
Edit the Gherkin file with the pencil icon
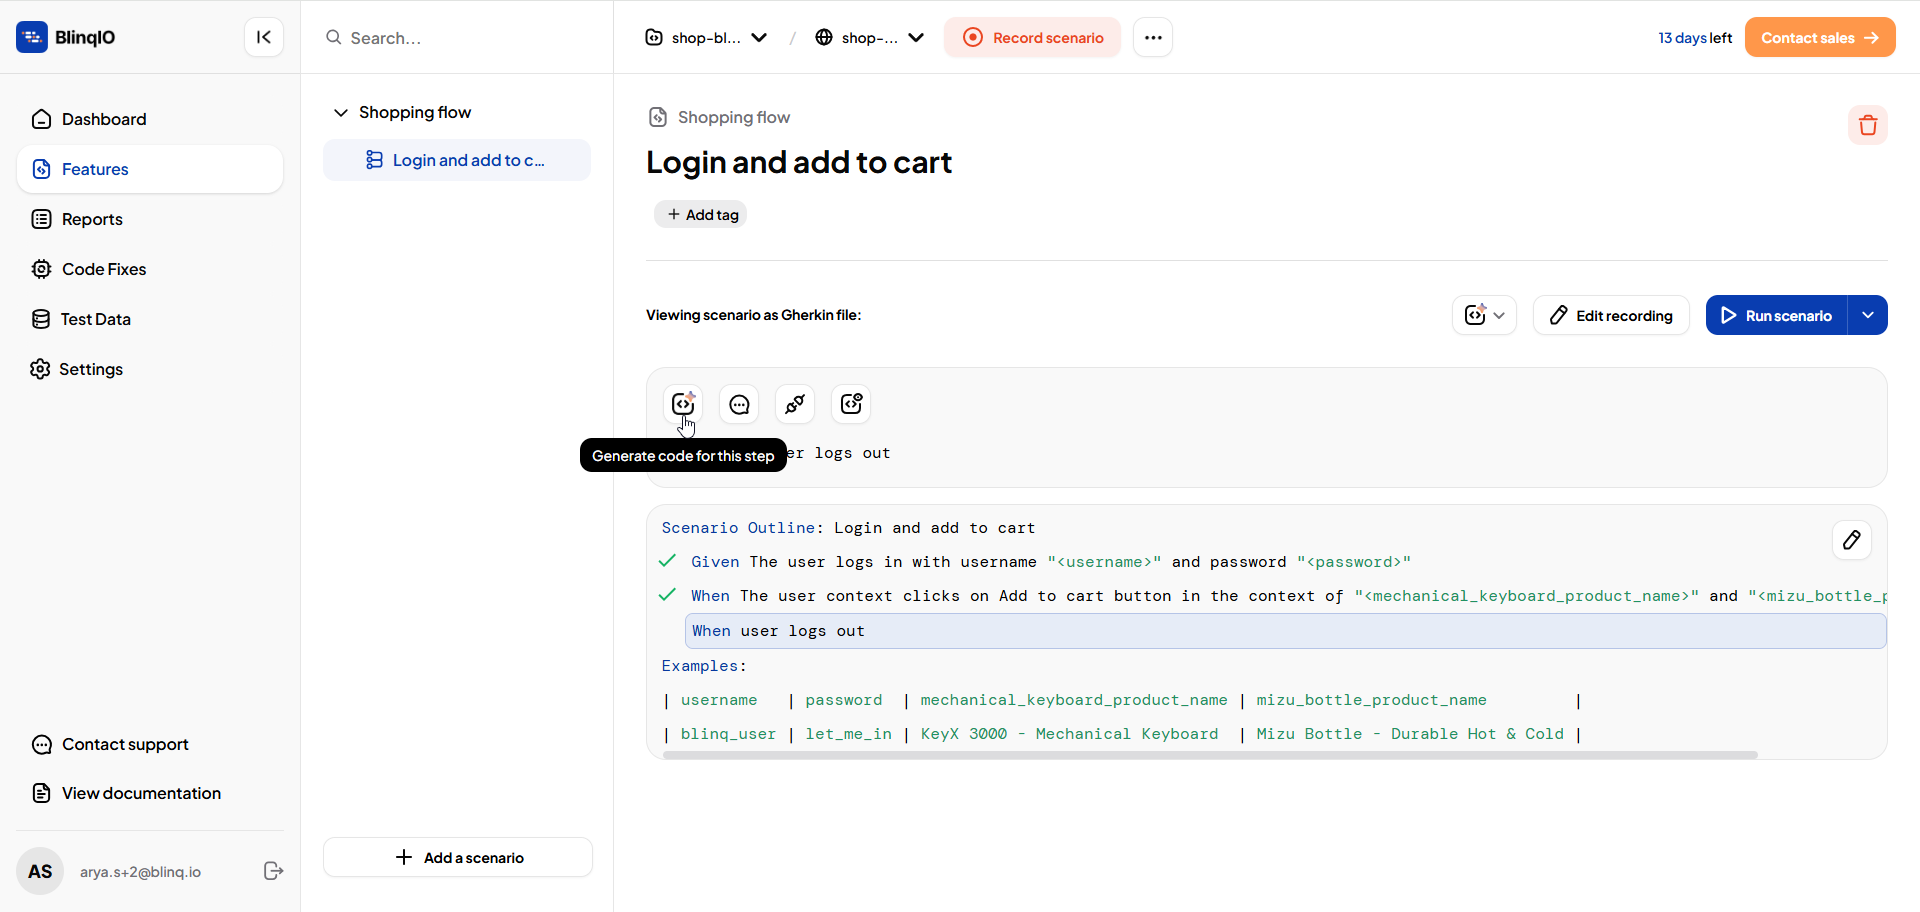1852,540
